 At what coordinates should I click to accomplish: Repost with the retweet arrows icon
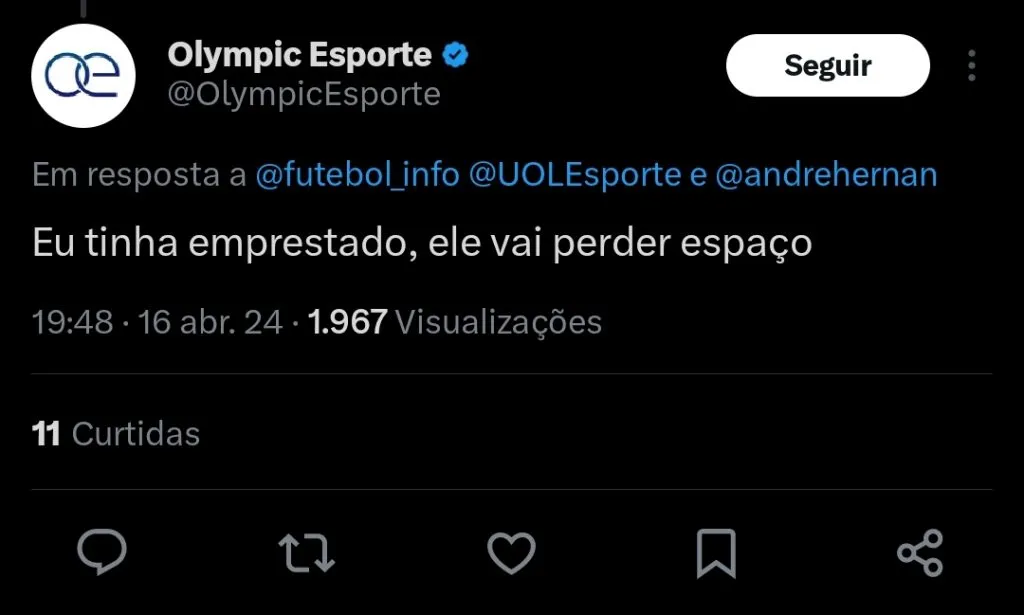pos(306,553)
